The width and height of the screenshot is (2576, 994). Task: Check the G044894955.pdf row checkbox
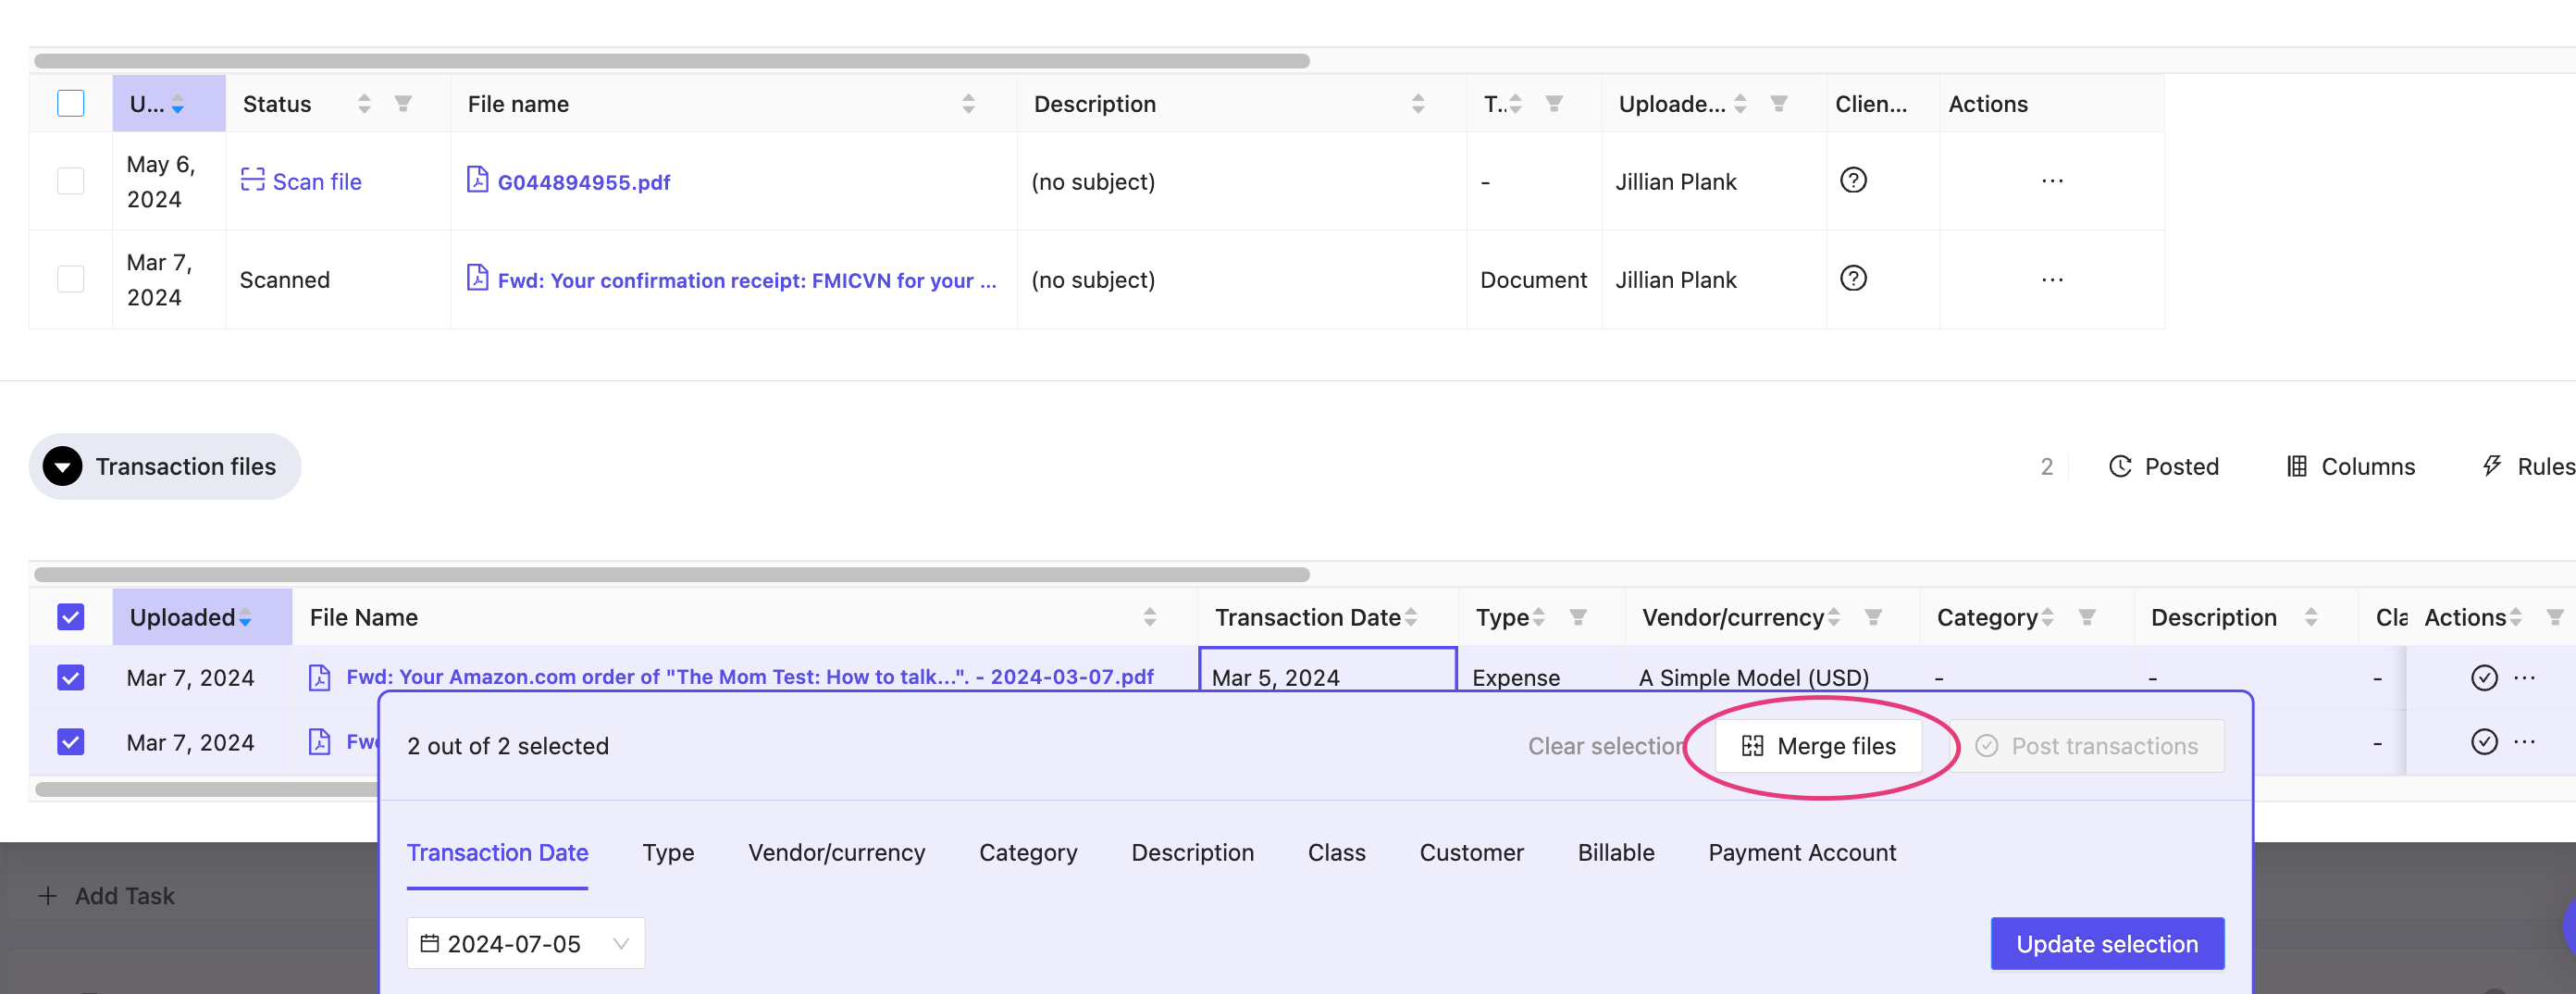click(x=71, y=181)
